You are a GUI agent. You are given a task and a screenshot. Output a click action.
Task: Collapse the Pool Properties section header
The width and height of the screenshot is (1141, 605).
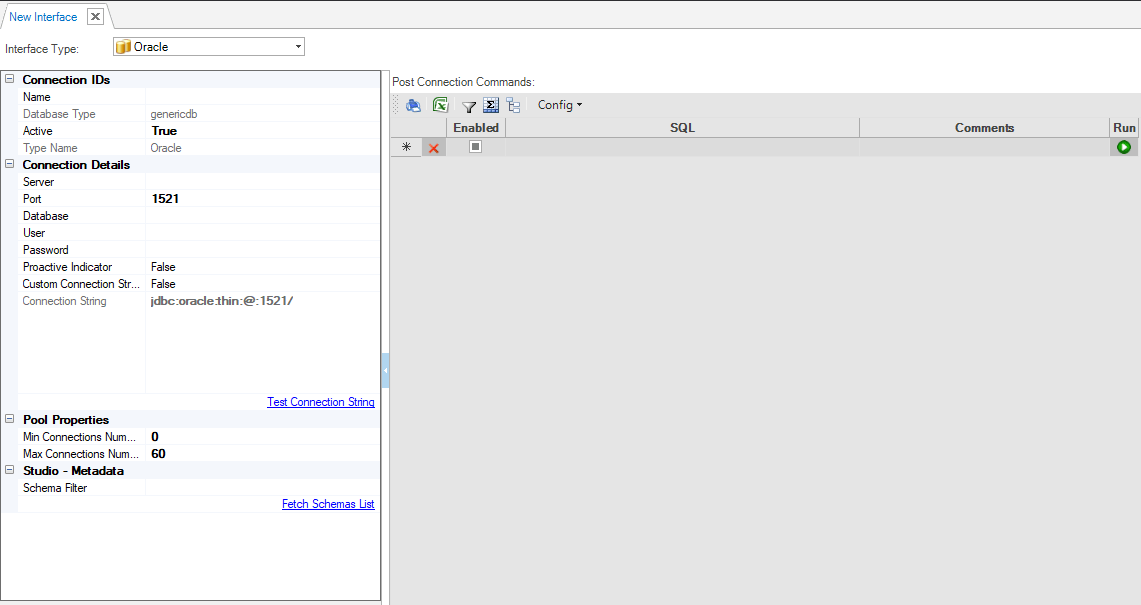click(x=9, y=419)
